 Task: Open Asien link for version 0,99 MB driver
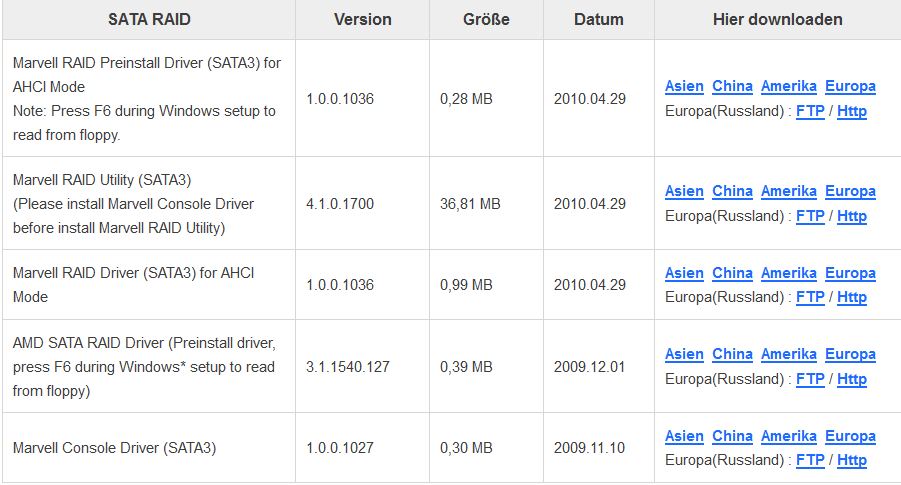coord(684,273)
